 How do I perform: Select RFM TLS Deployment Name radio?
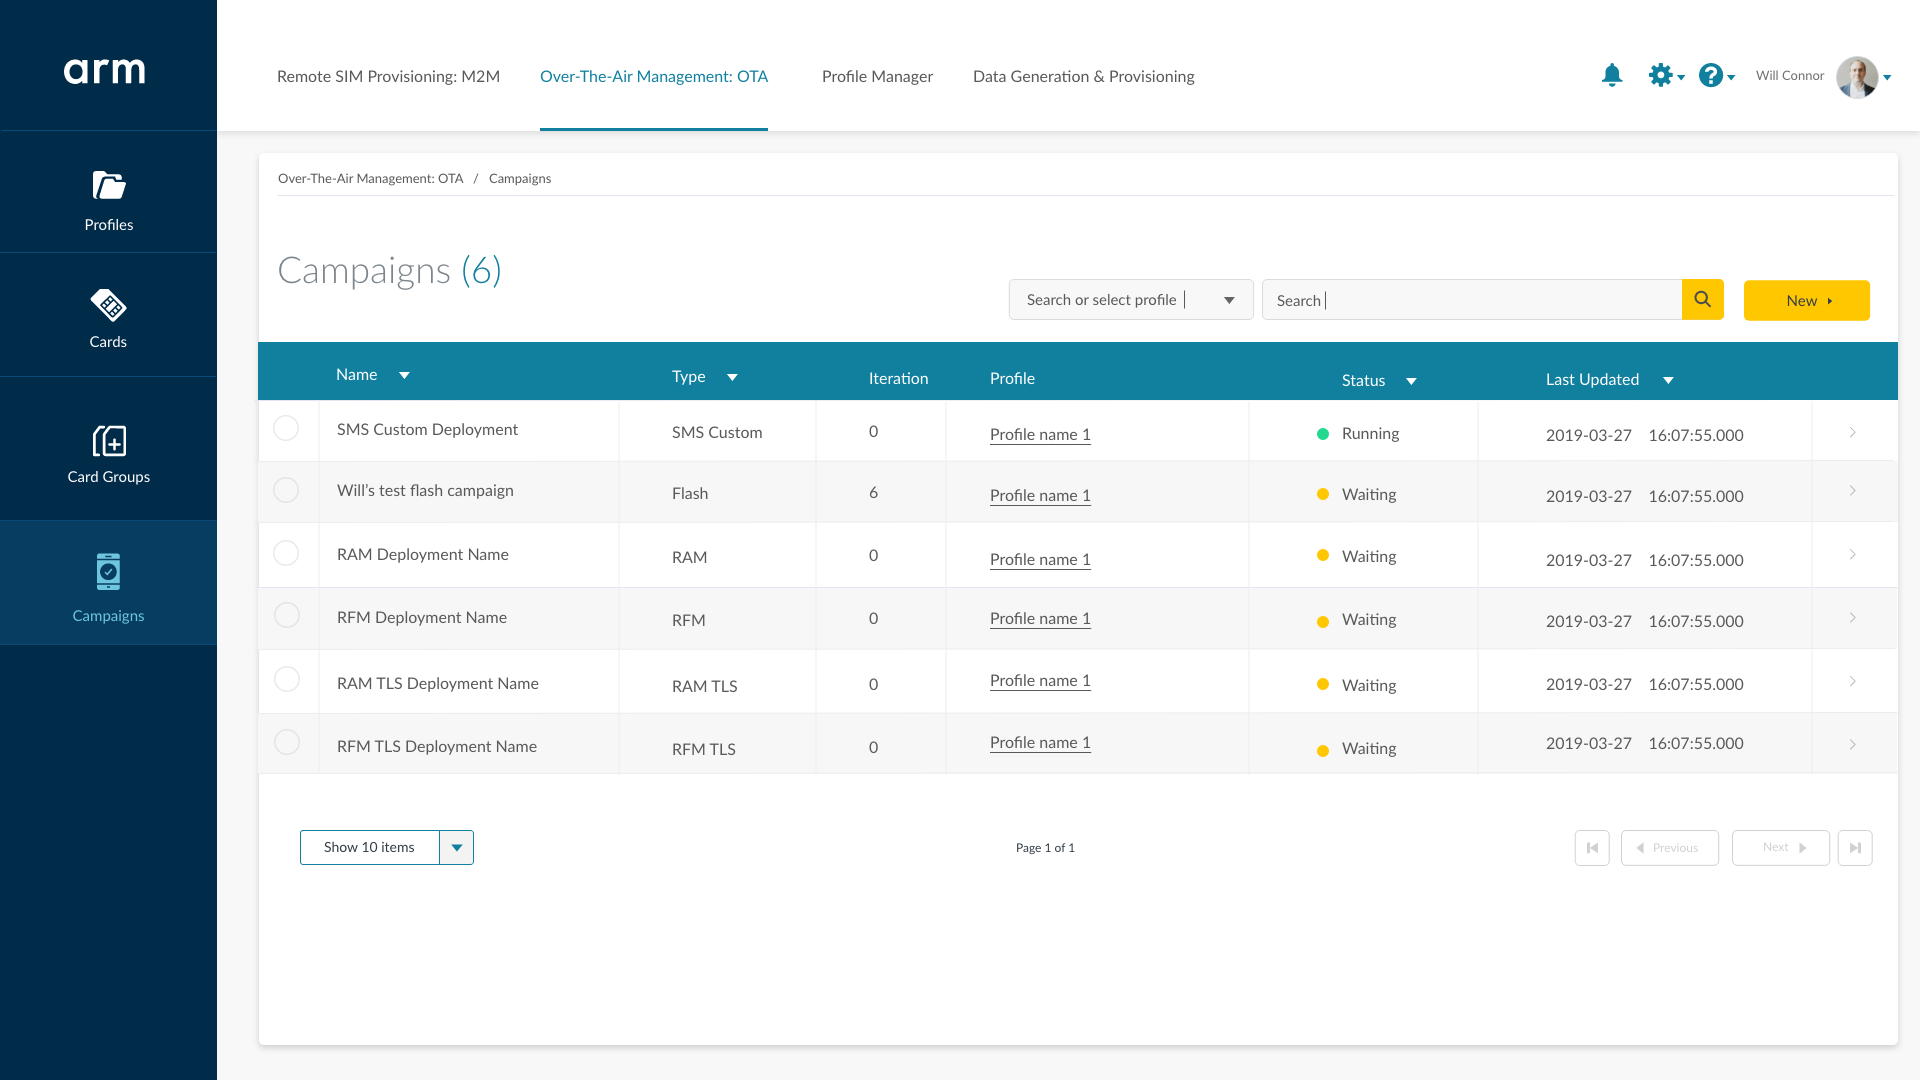pyautogui.click(x=287, y=742)
